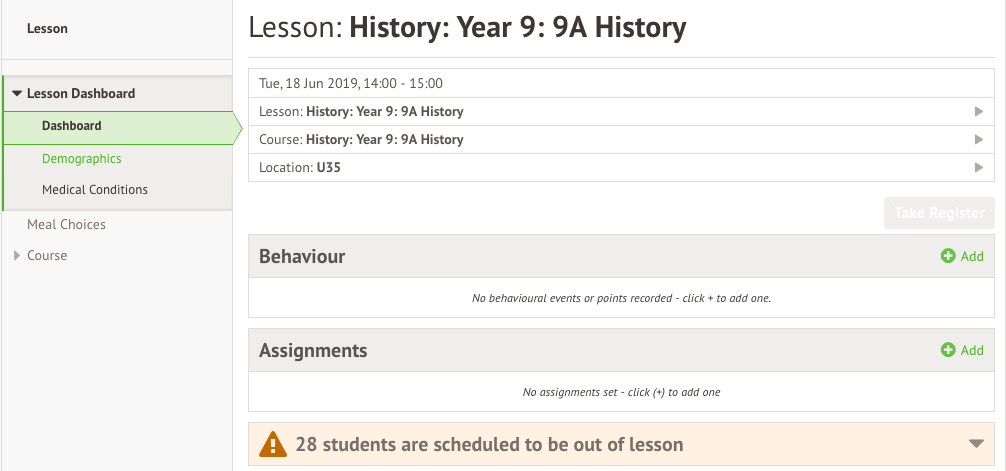
Task: Expand the Course sidebar item
Action: click(17, 256)
